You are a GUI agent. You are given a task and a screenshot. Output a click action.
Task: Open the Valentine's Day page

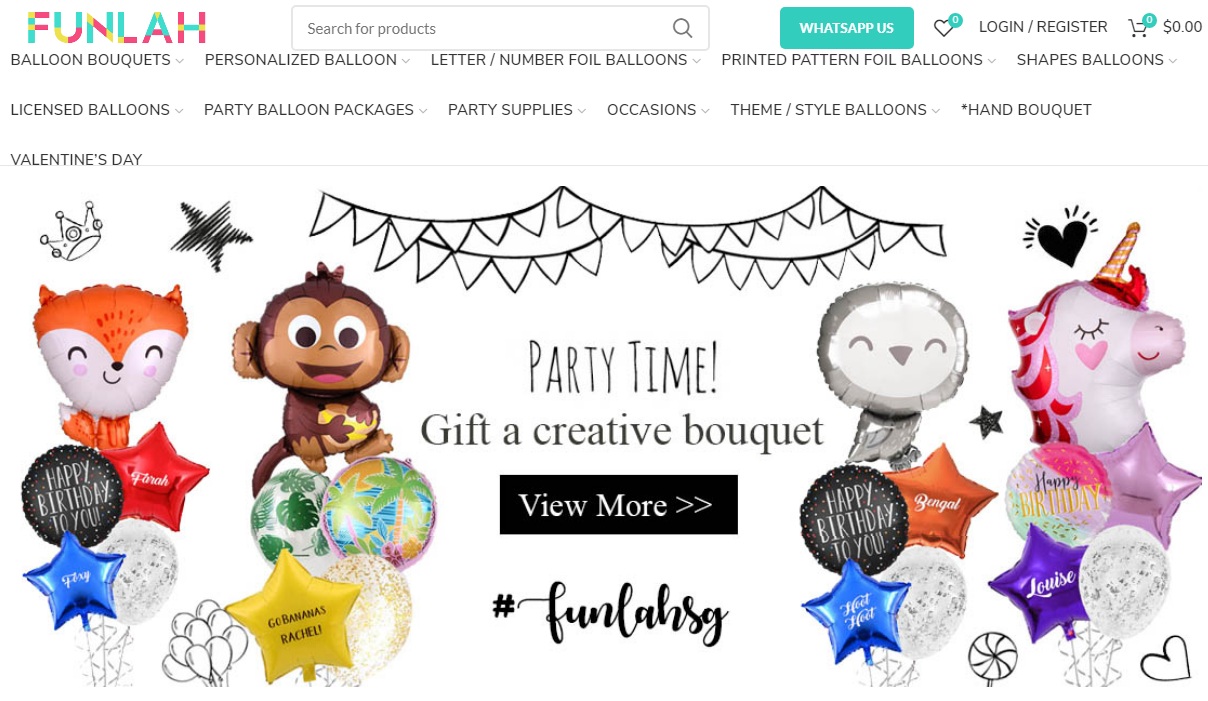(x=76, y=160)
